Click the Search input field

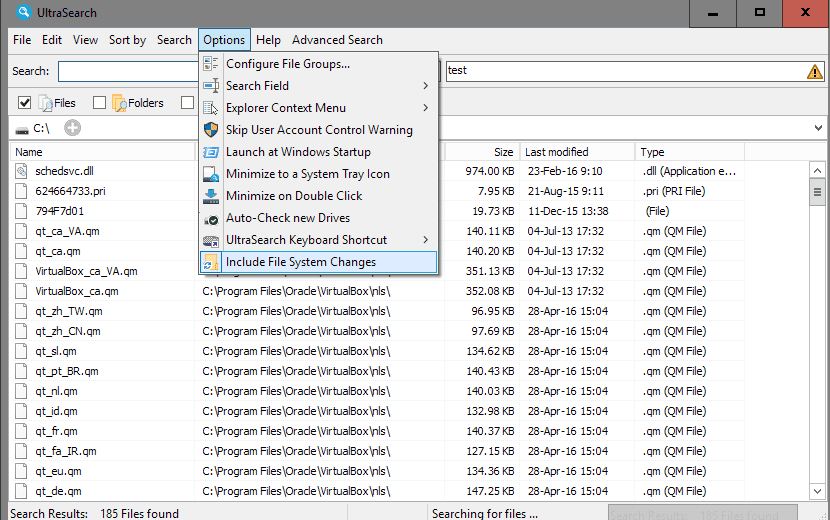pos(128,71)
